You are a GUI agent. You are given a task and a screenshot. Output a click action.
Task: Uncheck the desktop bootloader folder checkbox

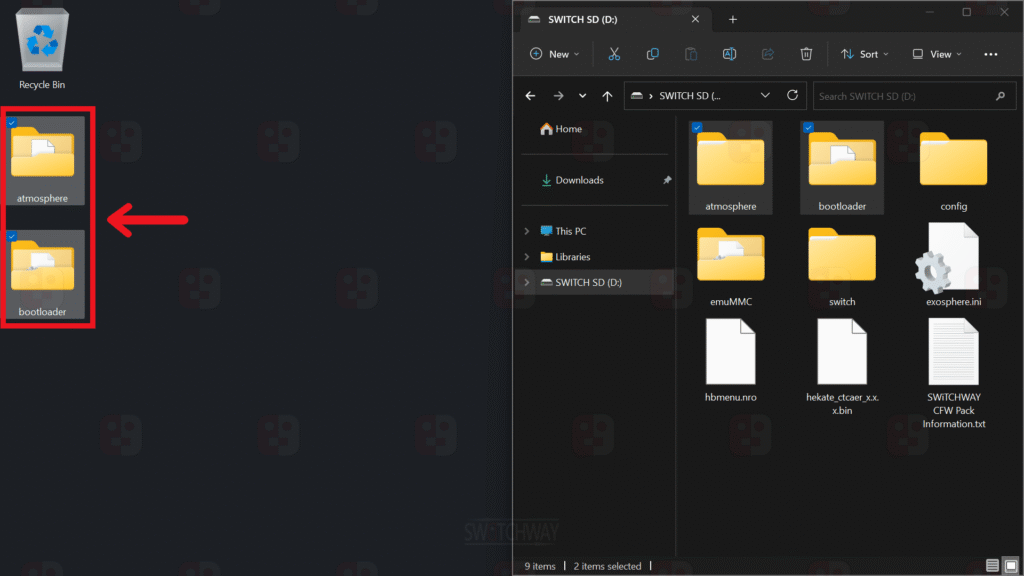12,236
